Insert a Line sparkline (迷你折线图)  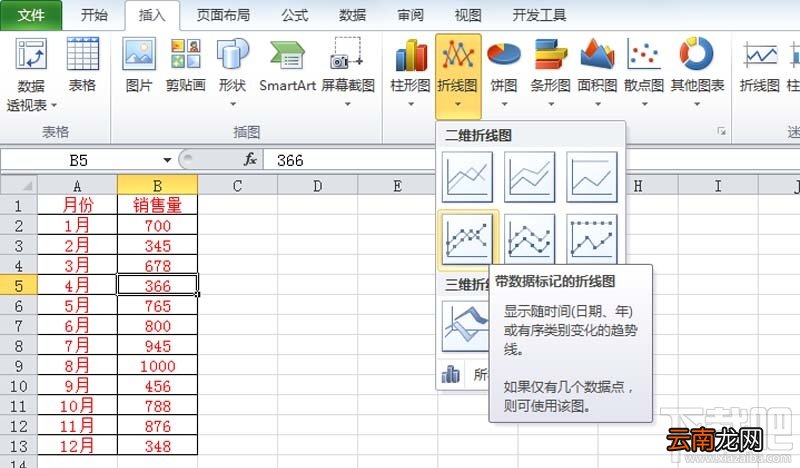point(760,65)
